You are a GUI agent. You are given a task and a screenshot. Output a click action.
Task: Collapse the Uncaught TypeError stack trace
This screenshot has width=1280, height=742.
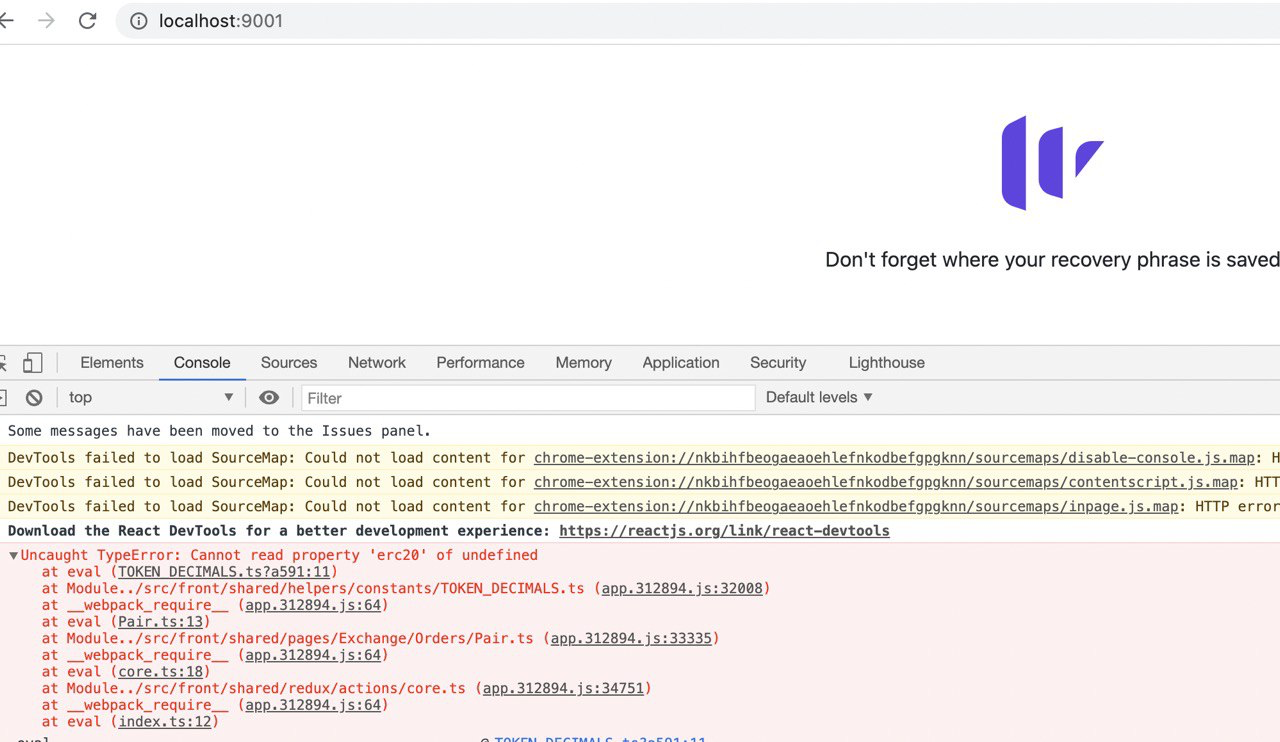(x=13, y=555)
